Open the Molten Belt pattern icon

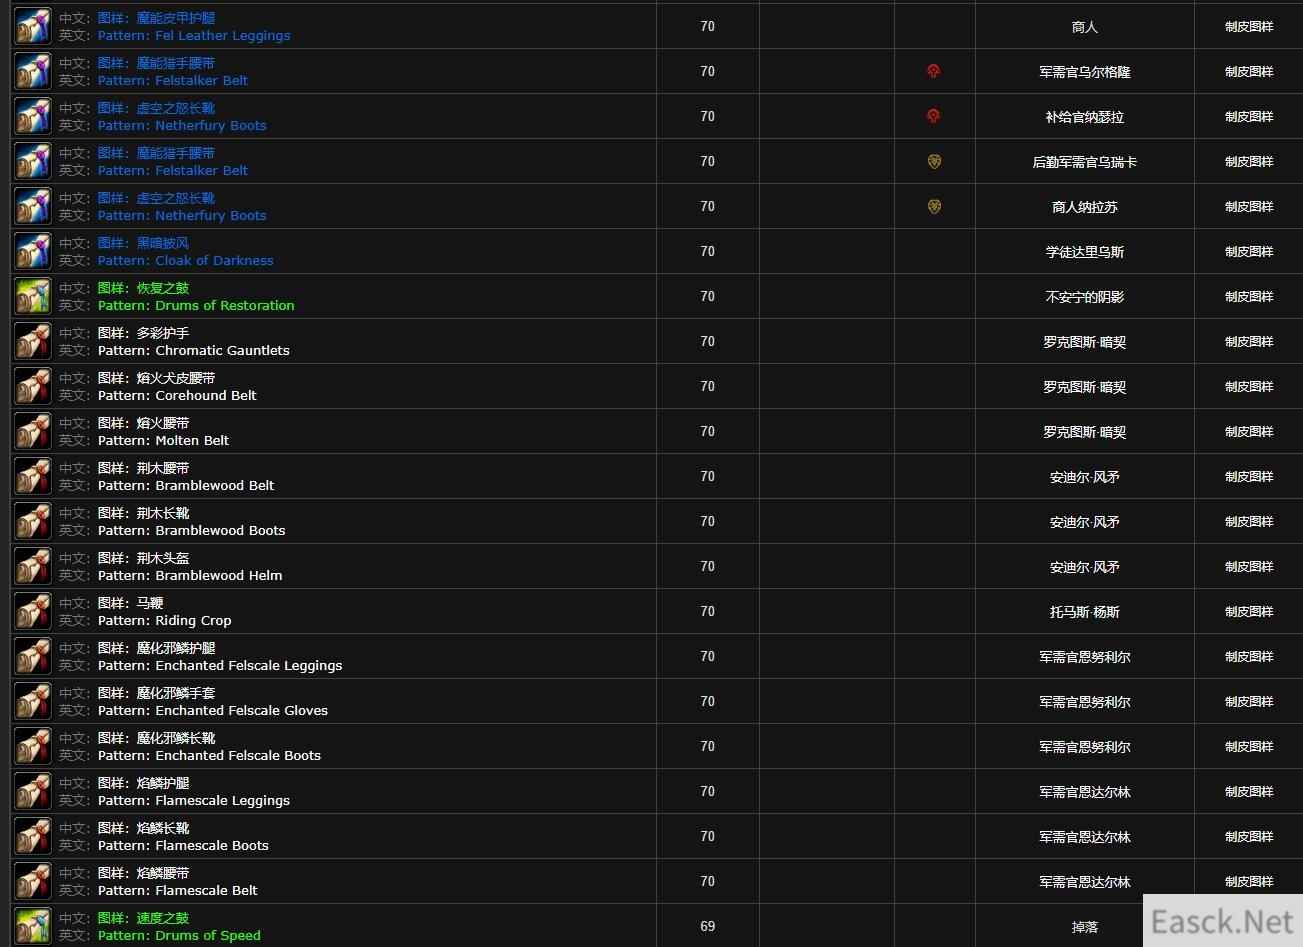pyautogui.click(x=33, y=431)
